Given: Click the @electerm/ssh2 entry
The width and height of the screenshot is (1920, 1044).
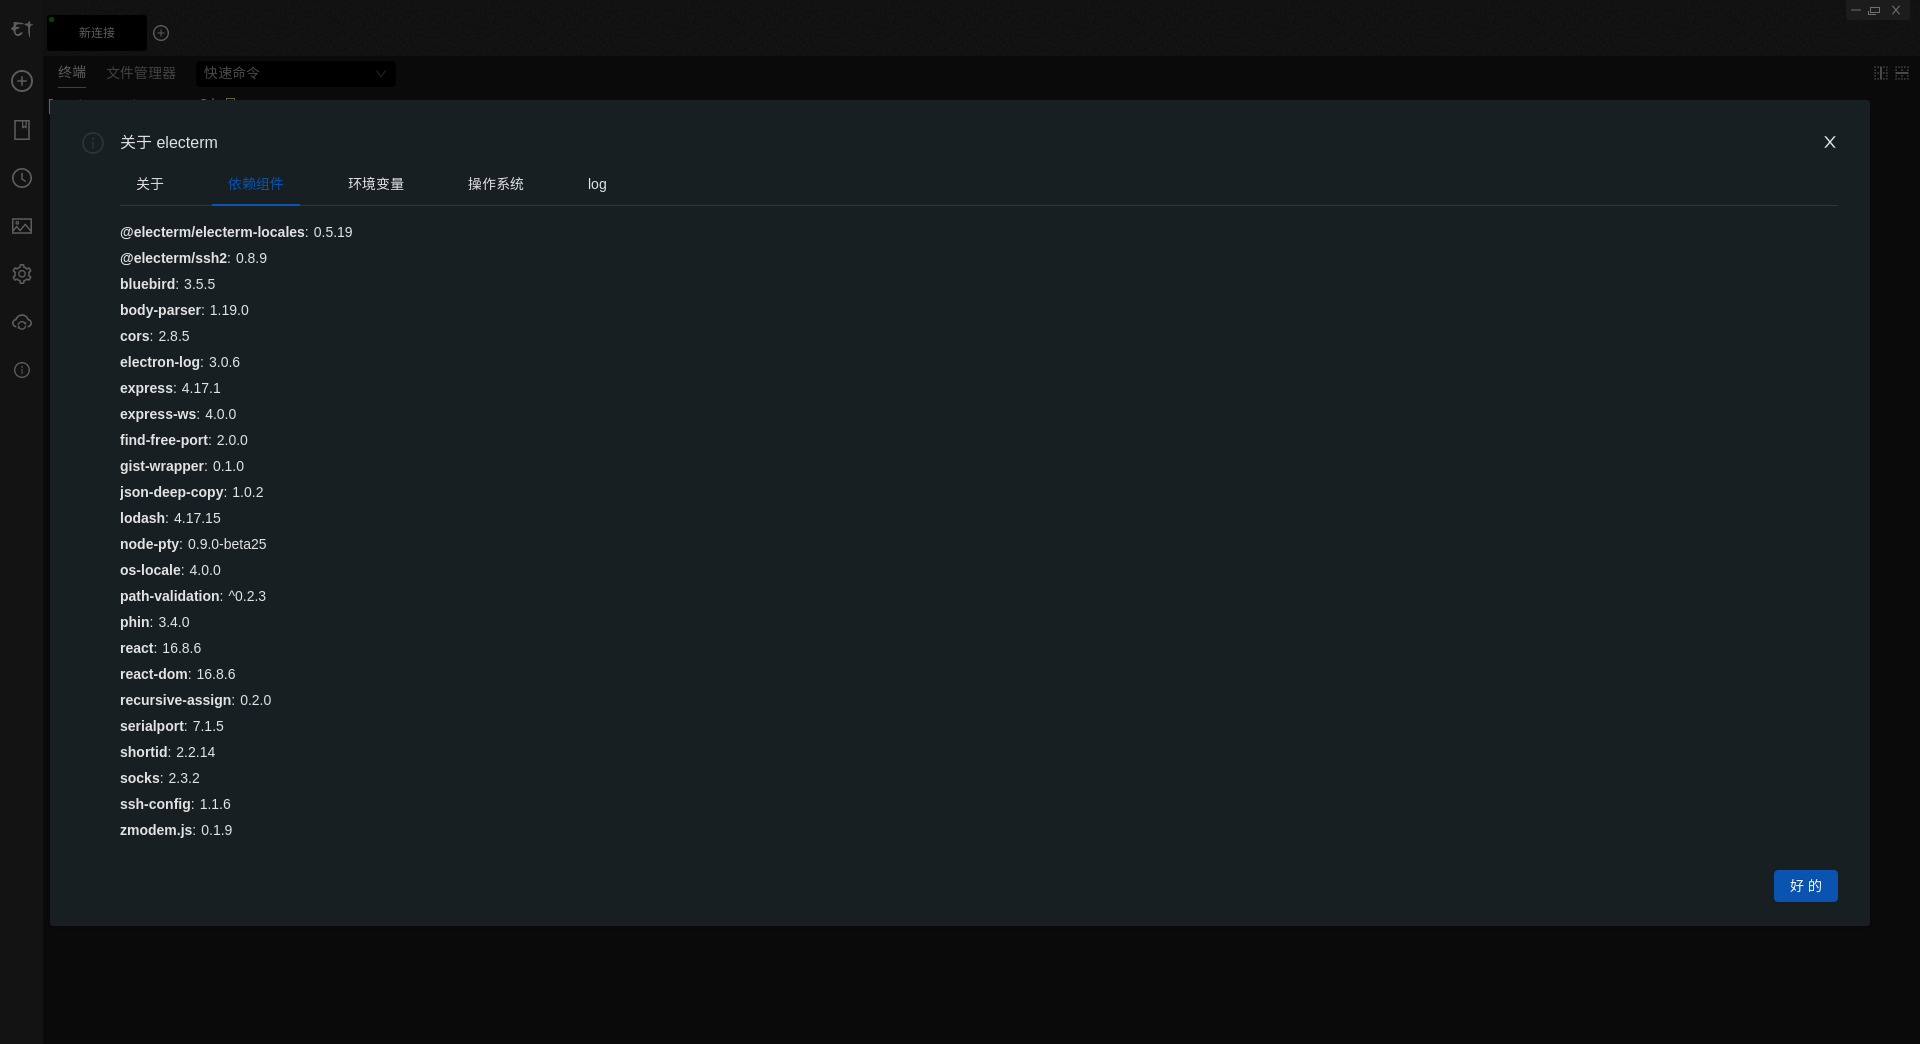Looking at the screenshot, I should [193, 258].
